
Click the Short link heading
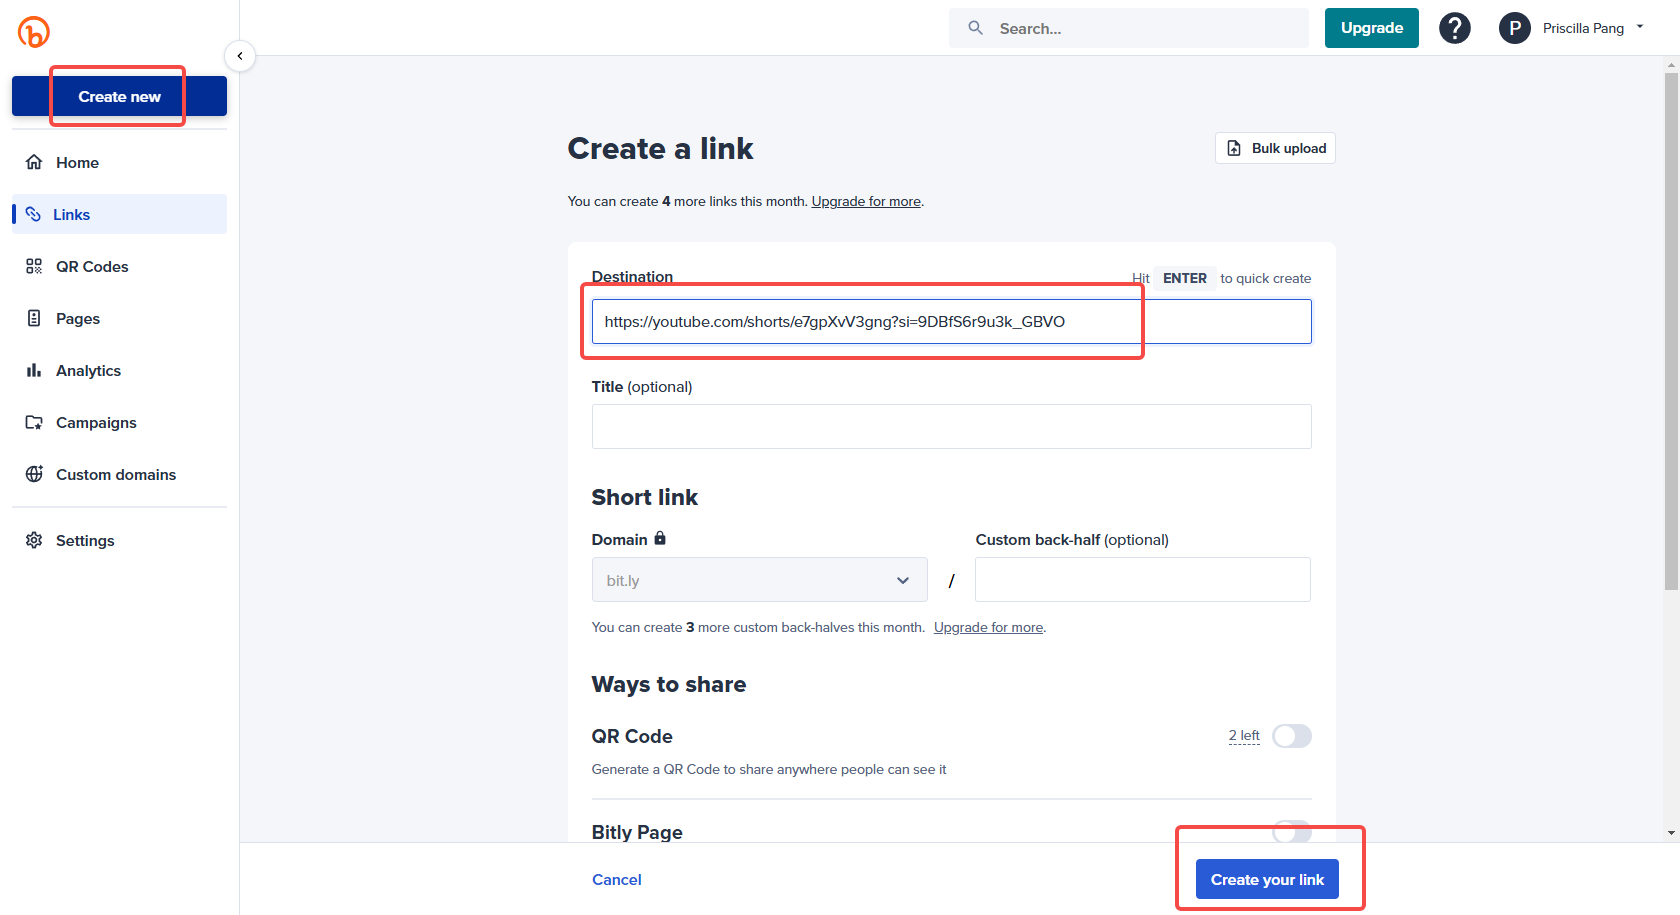tap(644, 497)
